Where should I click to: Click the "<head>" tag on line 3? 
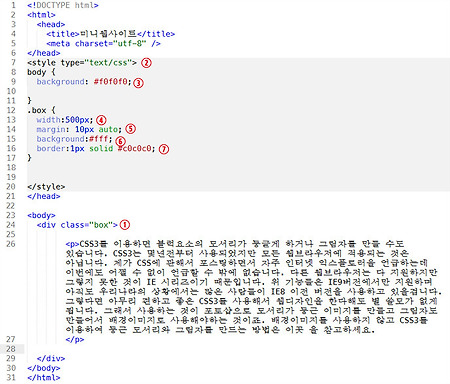51,24
